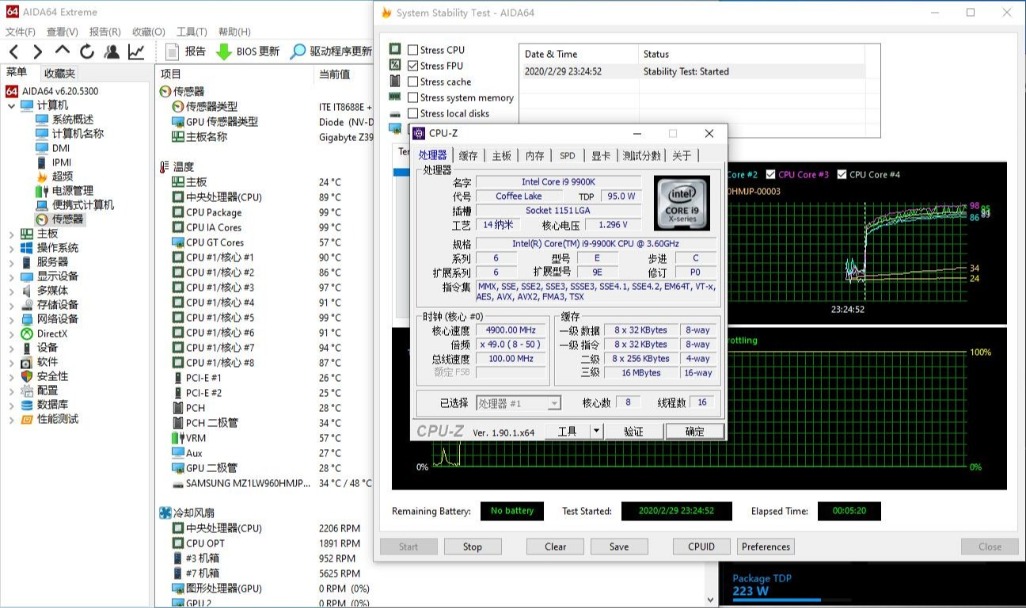The height and width of the screenshot is (608, 1026).
Task: Switch to the SPD tab in CPU-Z
Action: 567,154
